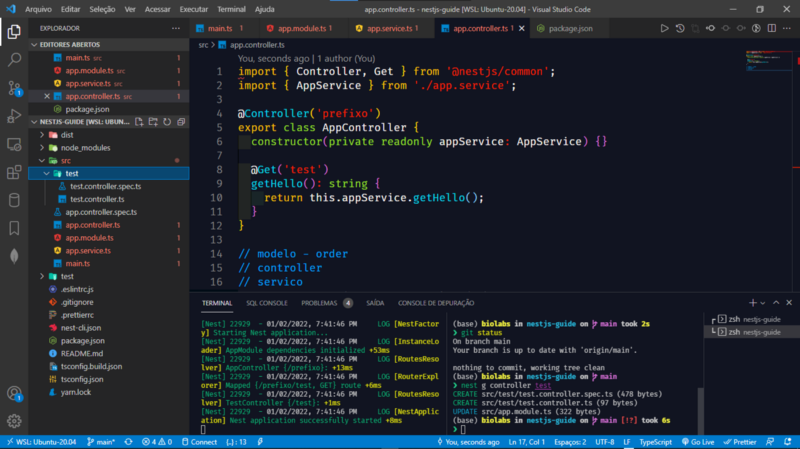Click WSL: Ubuntu-20.04 remote indicator
This screenshot has width=800, height=449.
[41, 442]
